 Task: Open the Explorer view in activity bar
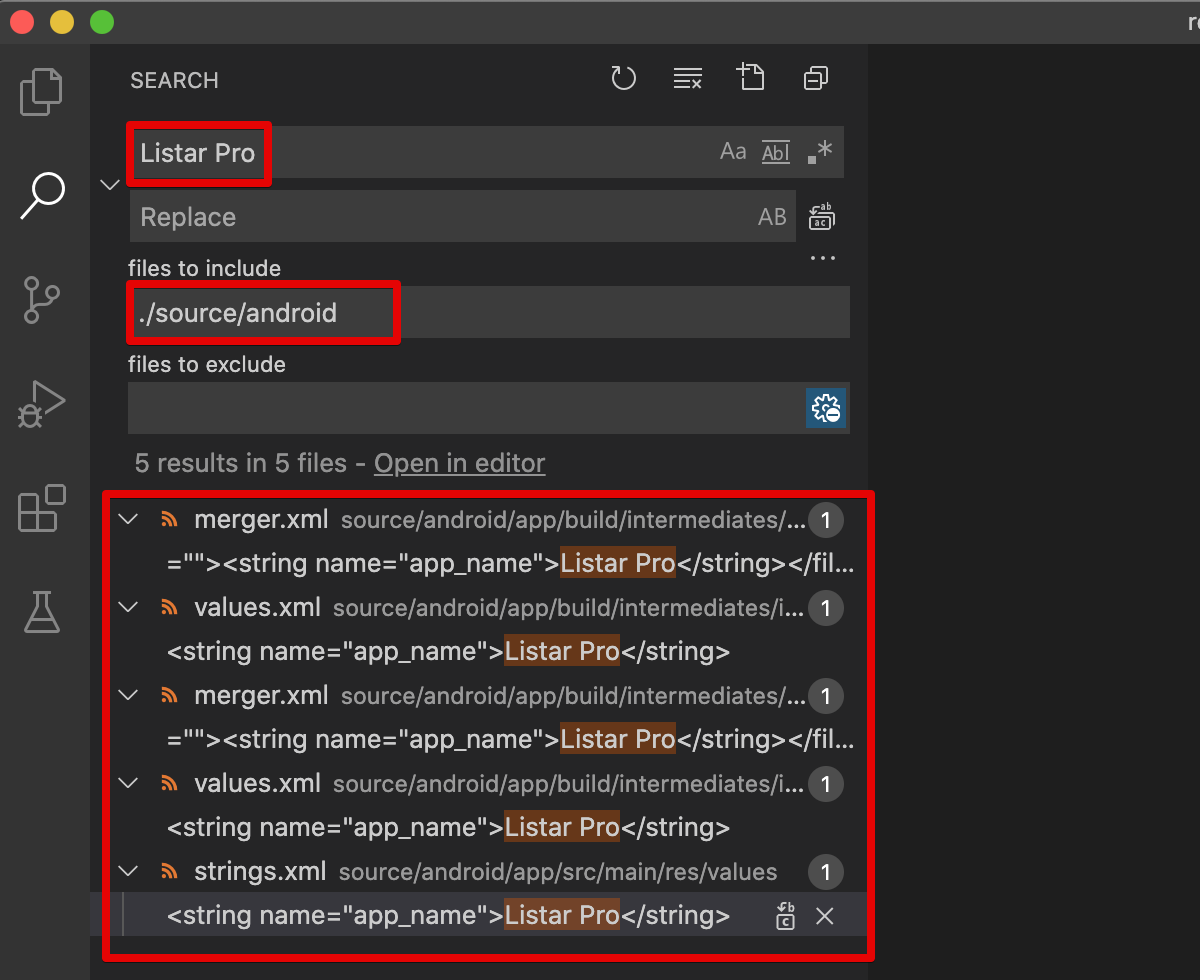(x=42, y=91)
